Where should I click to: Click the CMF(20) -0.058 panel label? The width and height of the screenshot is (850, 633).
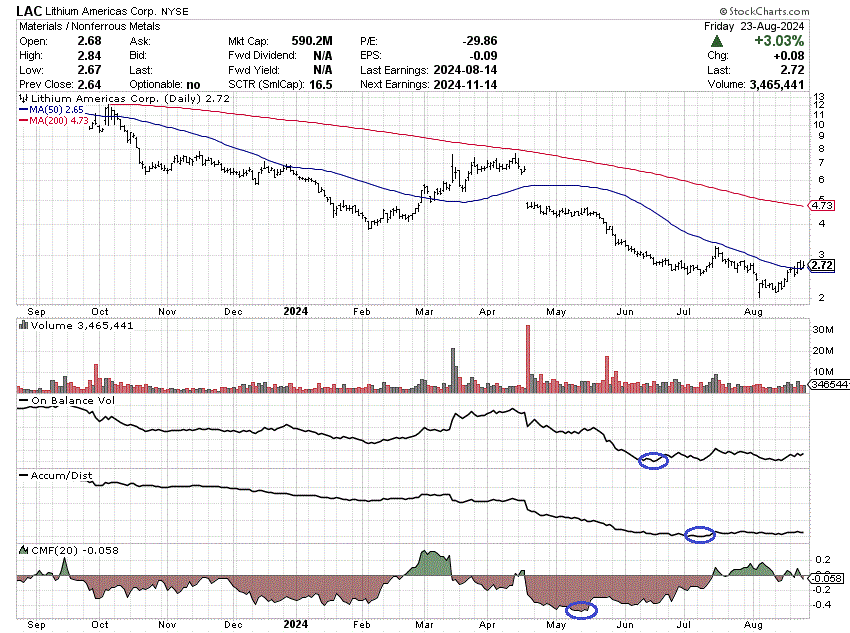coord(75,550)
